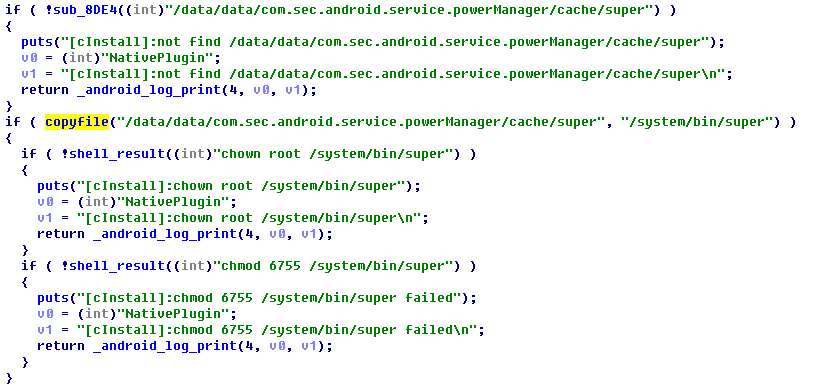
Task: Click puts on the "[cInstall]:not find" line
Action: tap(37, 42)
